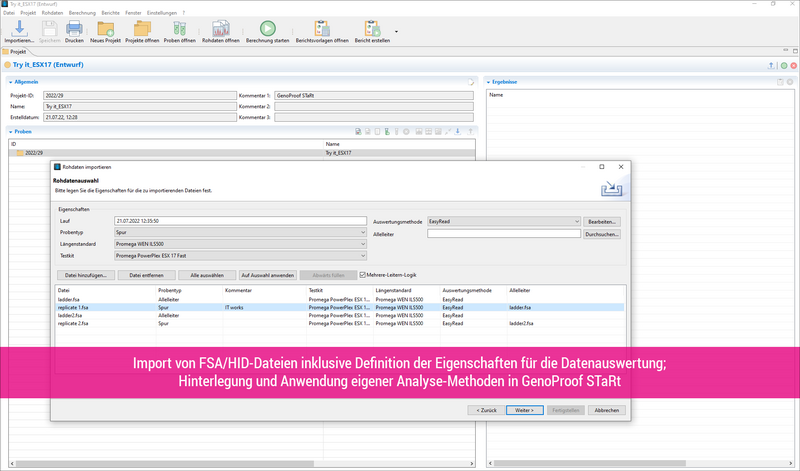Expand the Längenstandard combo box
800x471 pixels.
[x=240, y=242]
